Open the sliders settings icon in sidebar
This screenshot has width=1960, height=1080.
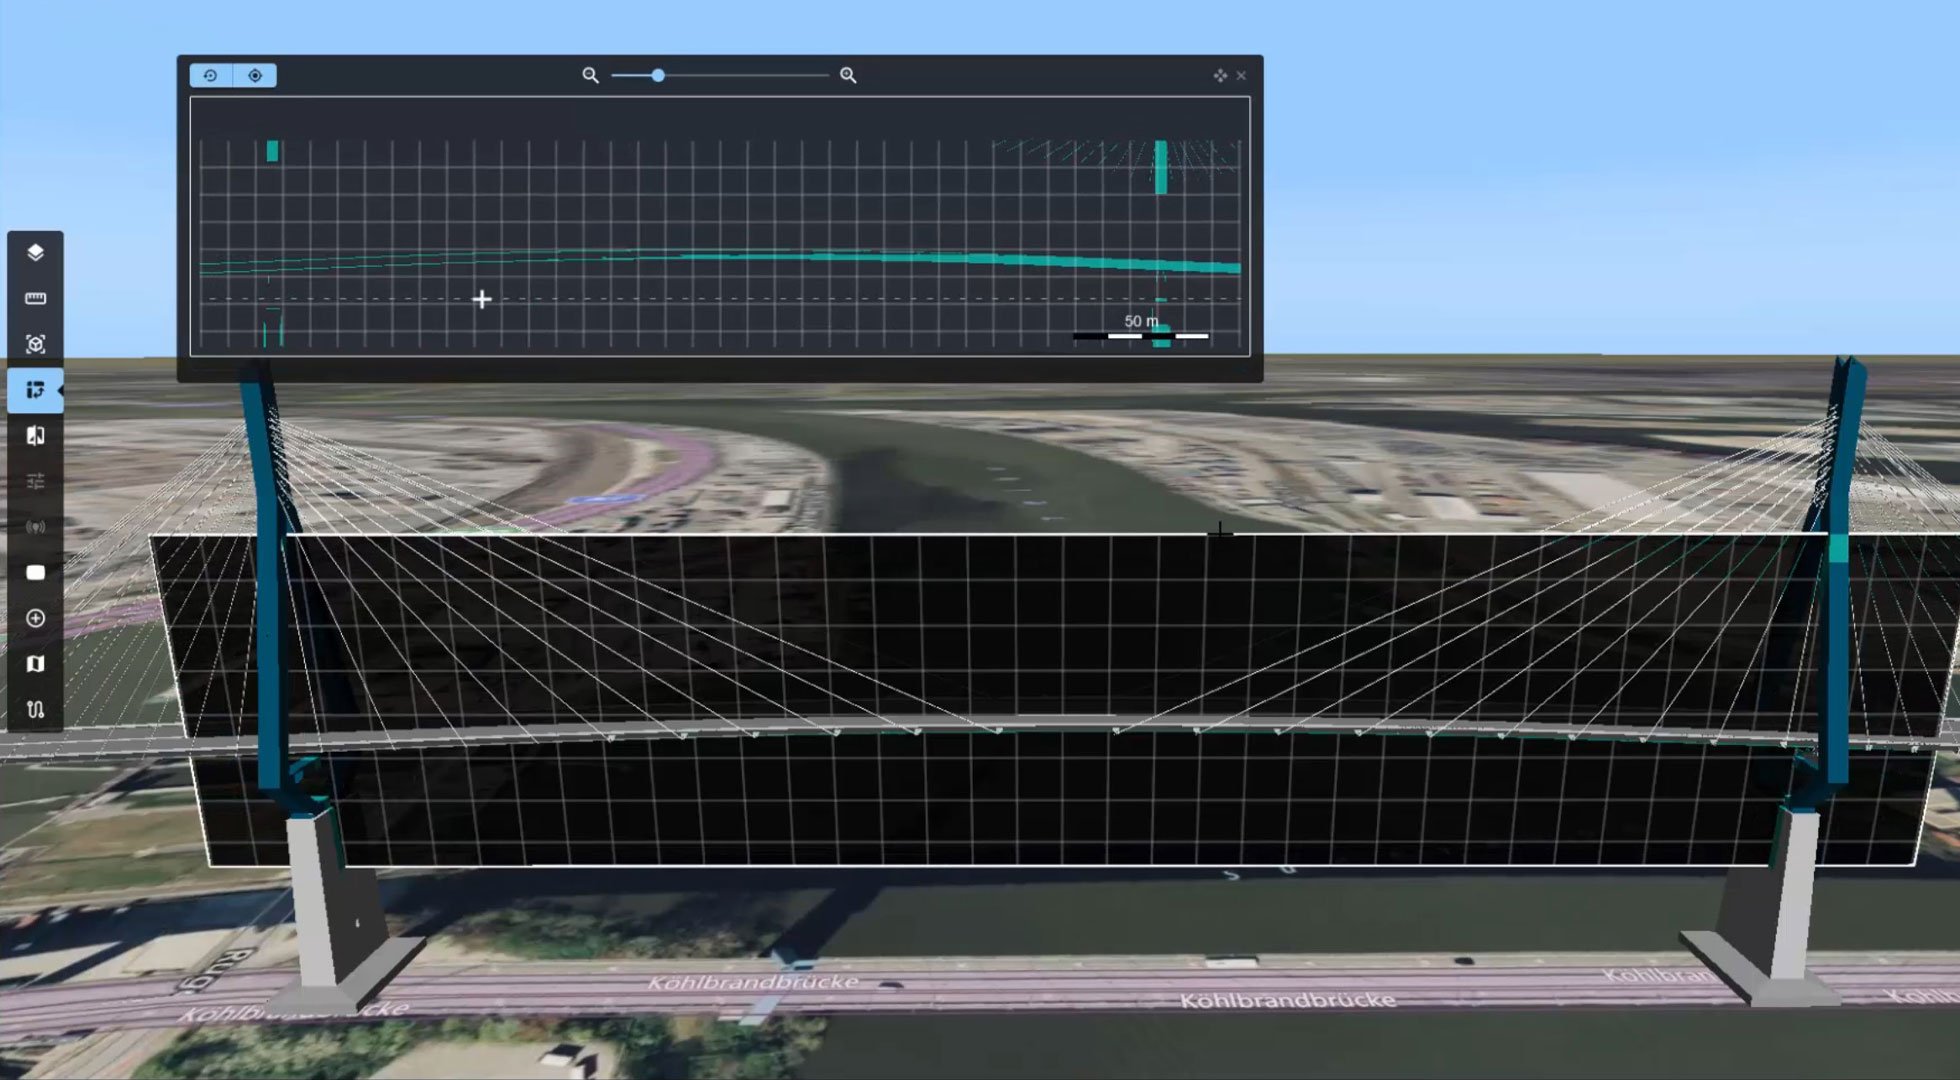click(x=35, y=481)
